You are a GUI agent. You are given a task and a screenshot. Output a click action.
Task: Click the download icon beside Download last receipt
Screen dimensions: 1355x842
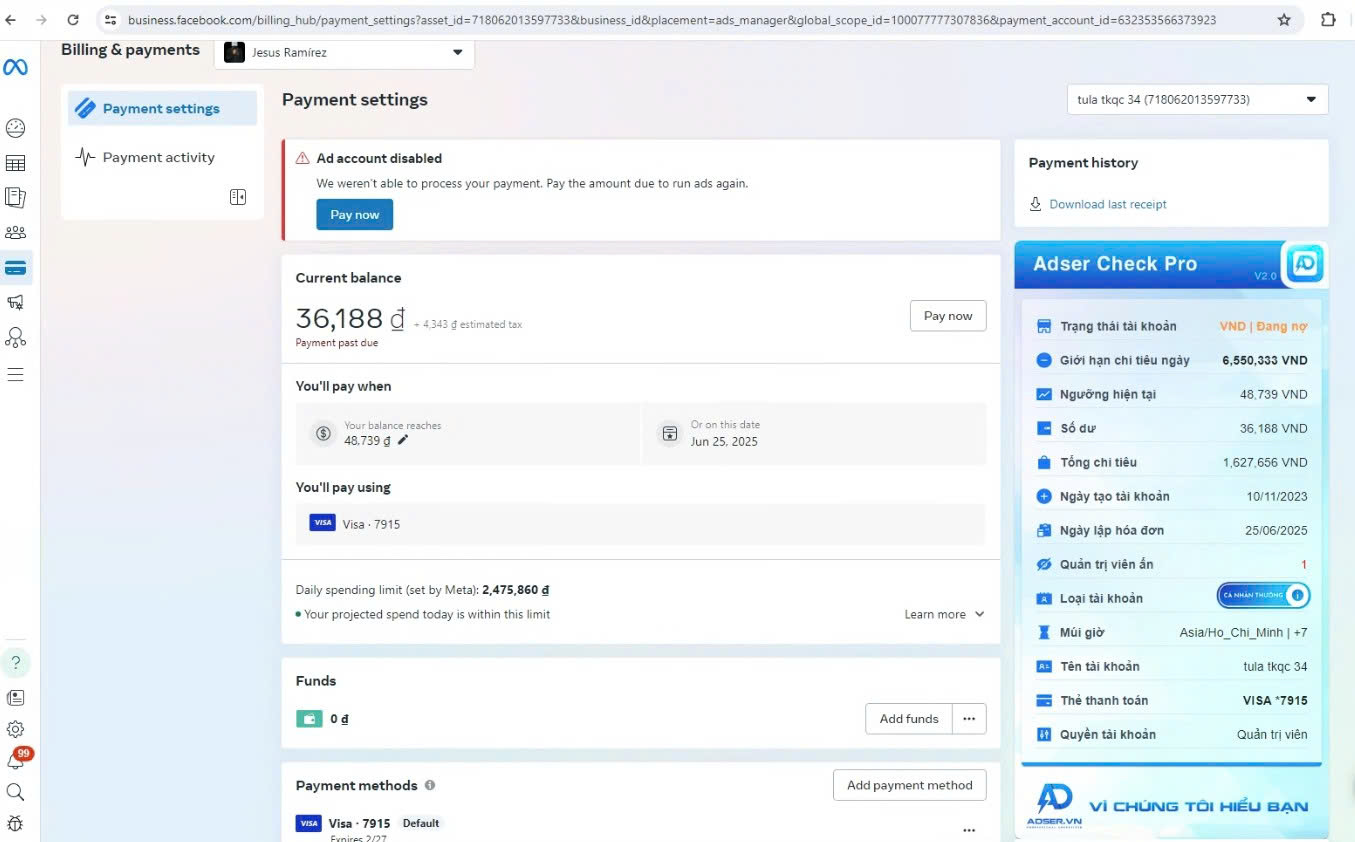click(1035, 204)
